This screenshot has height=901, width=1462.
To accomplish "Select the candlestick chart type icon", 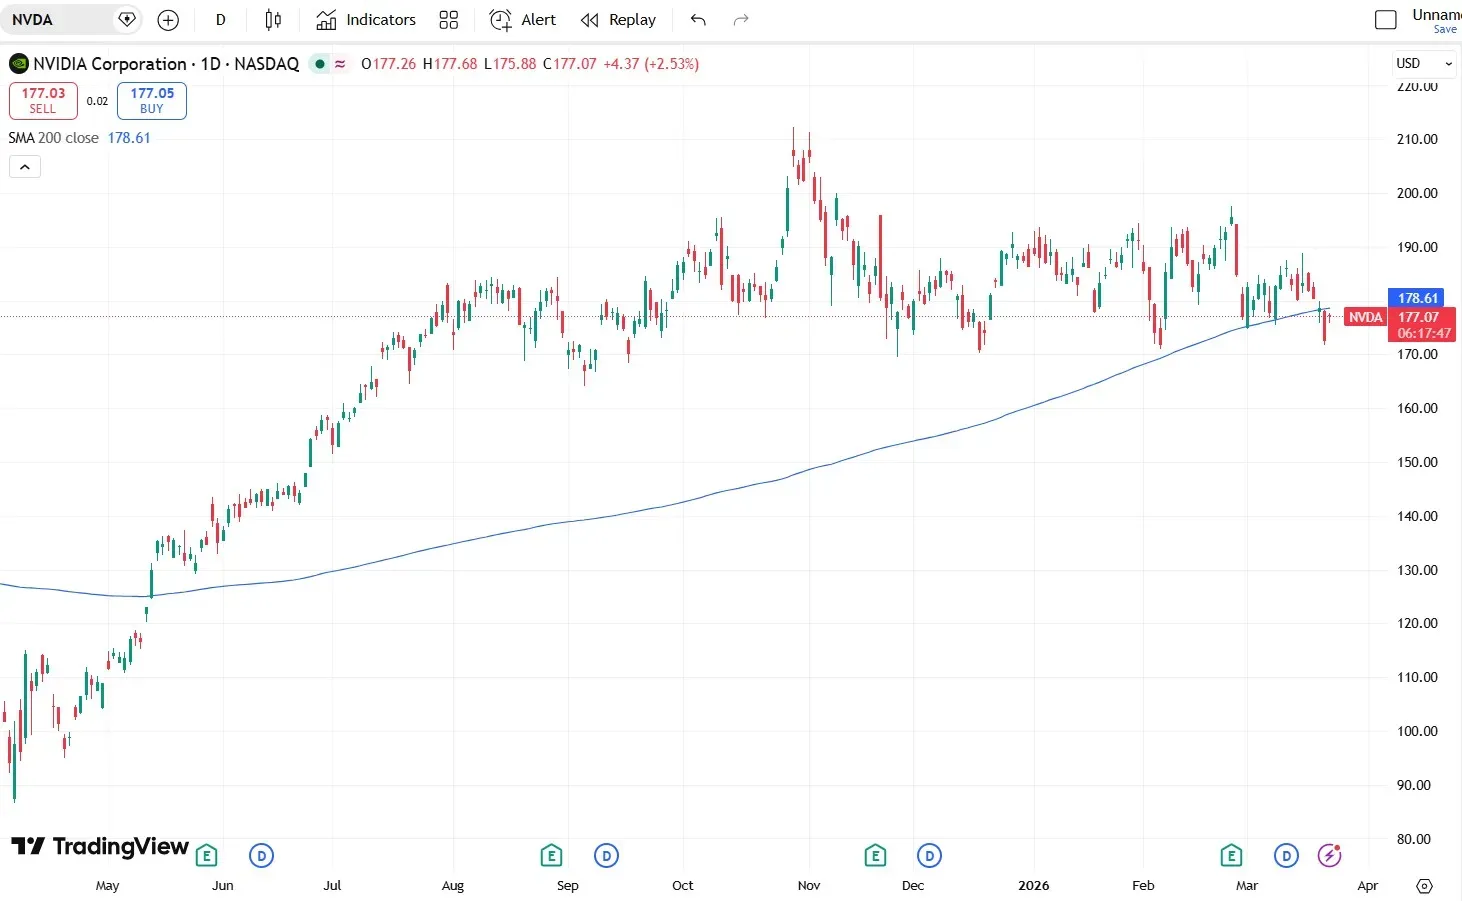I will 272,19.
